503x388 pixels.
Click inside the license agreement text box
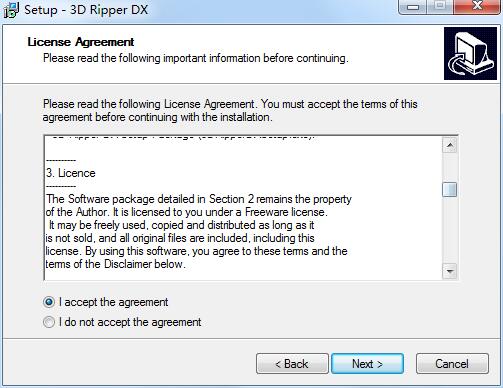pos(243,208)
